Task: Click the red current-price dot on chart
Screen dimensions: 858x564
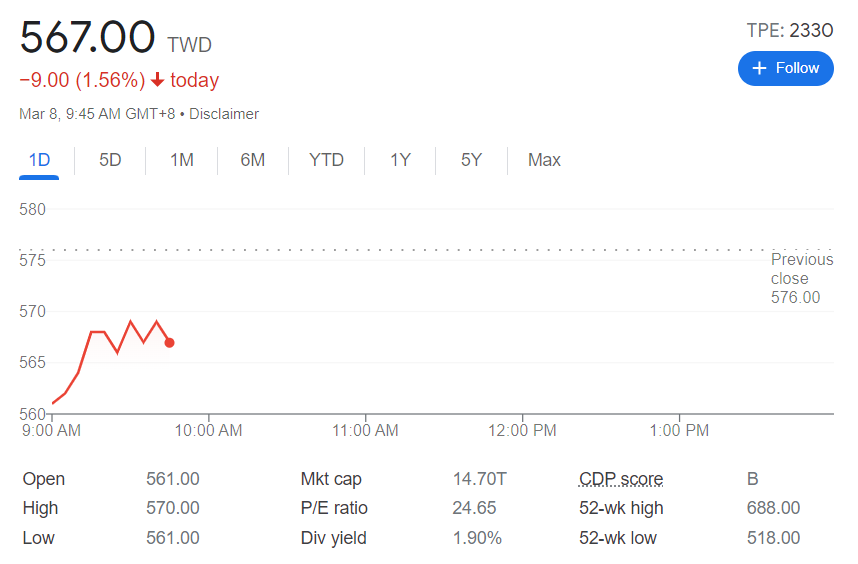Action: [x=169, y=343]
